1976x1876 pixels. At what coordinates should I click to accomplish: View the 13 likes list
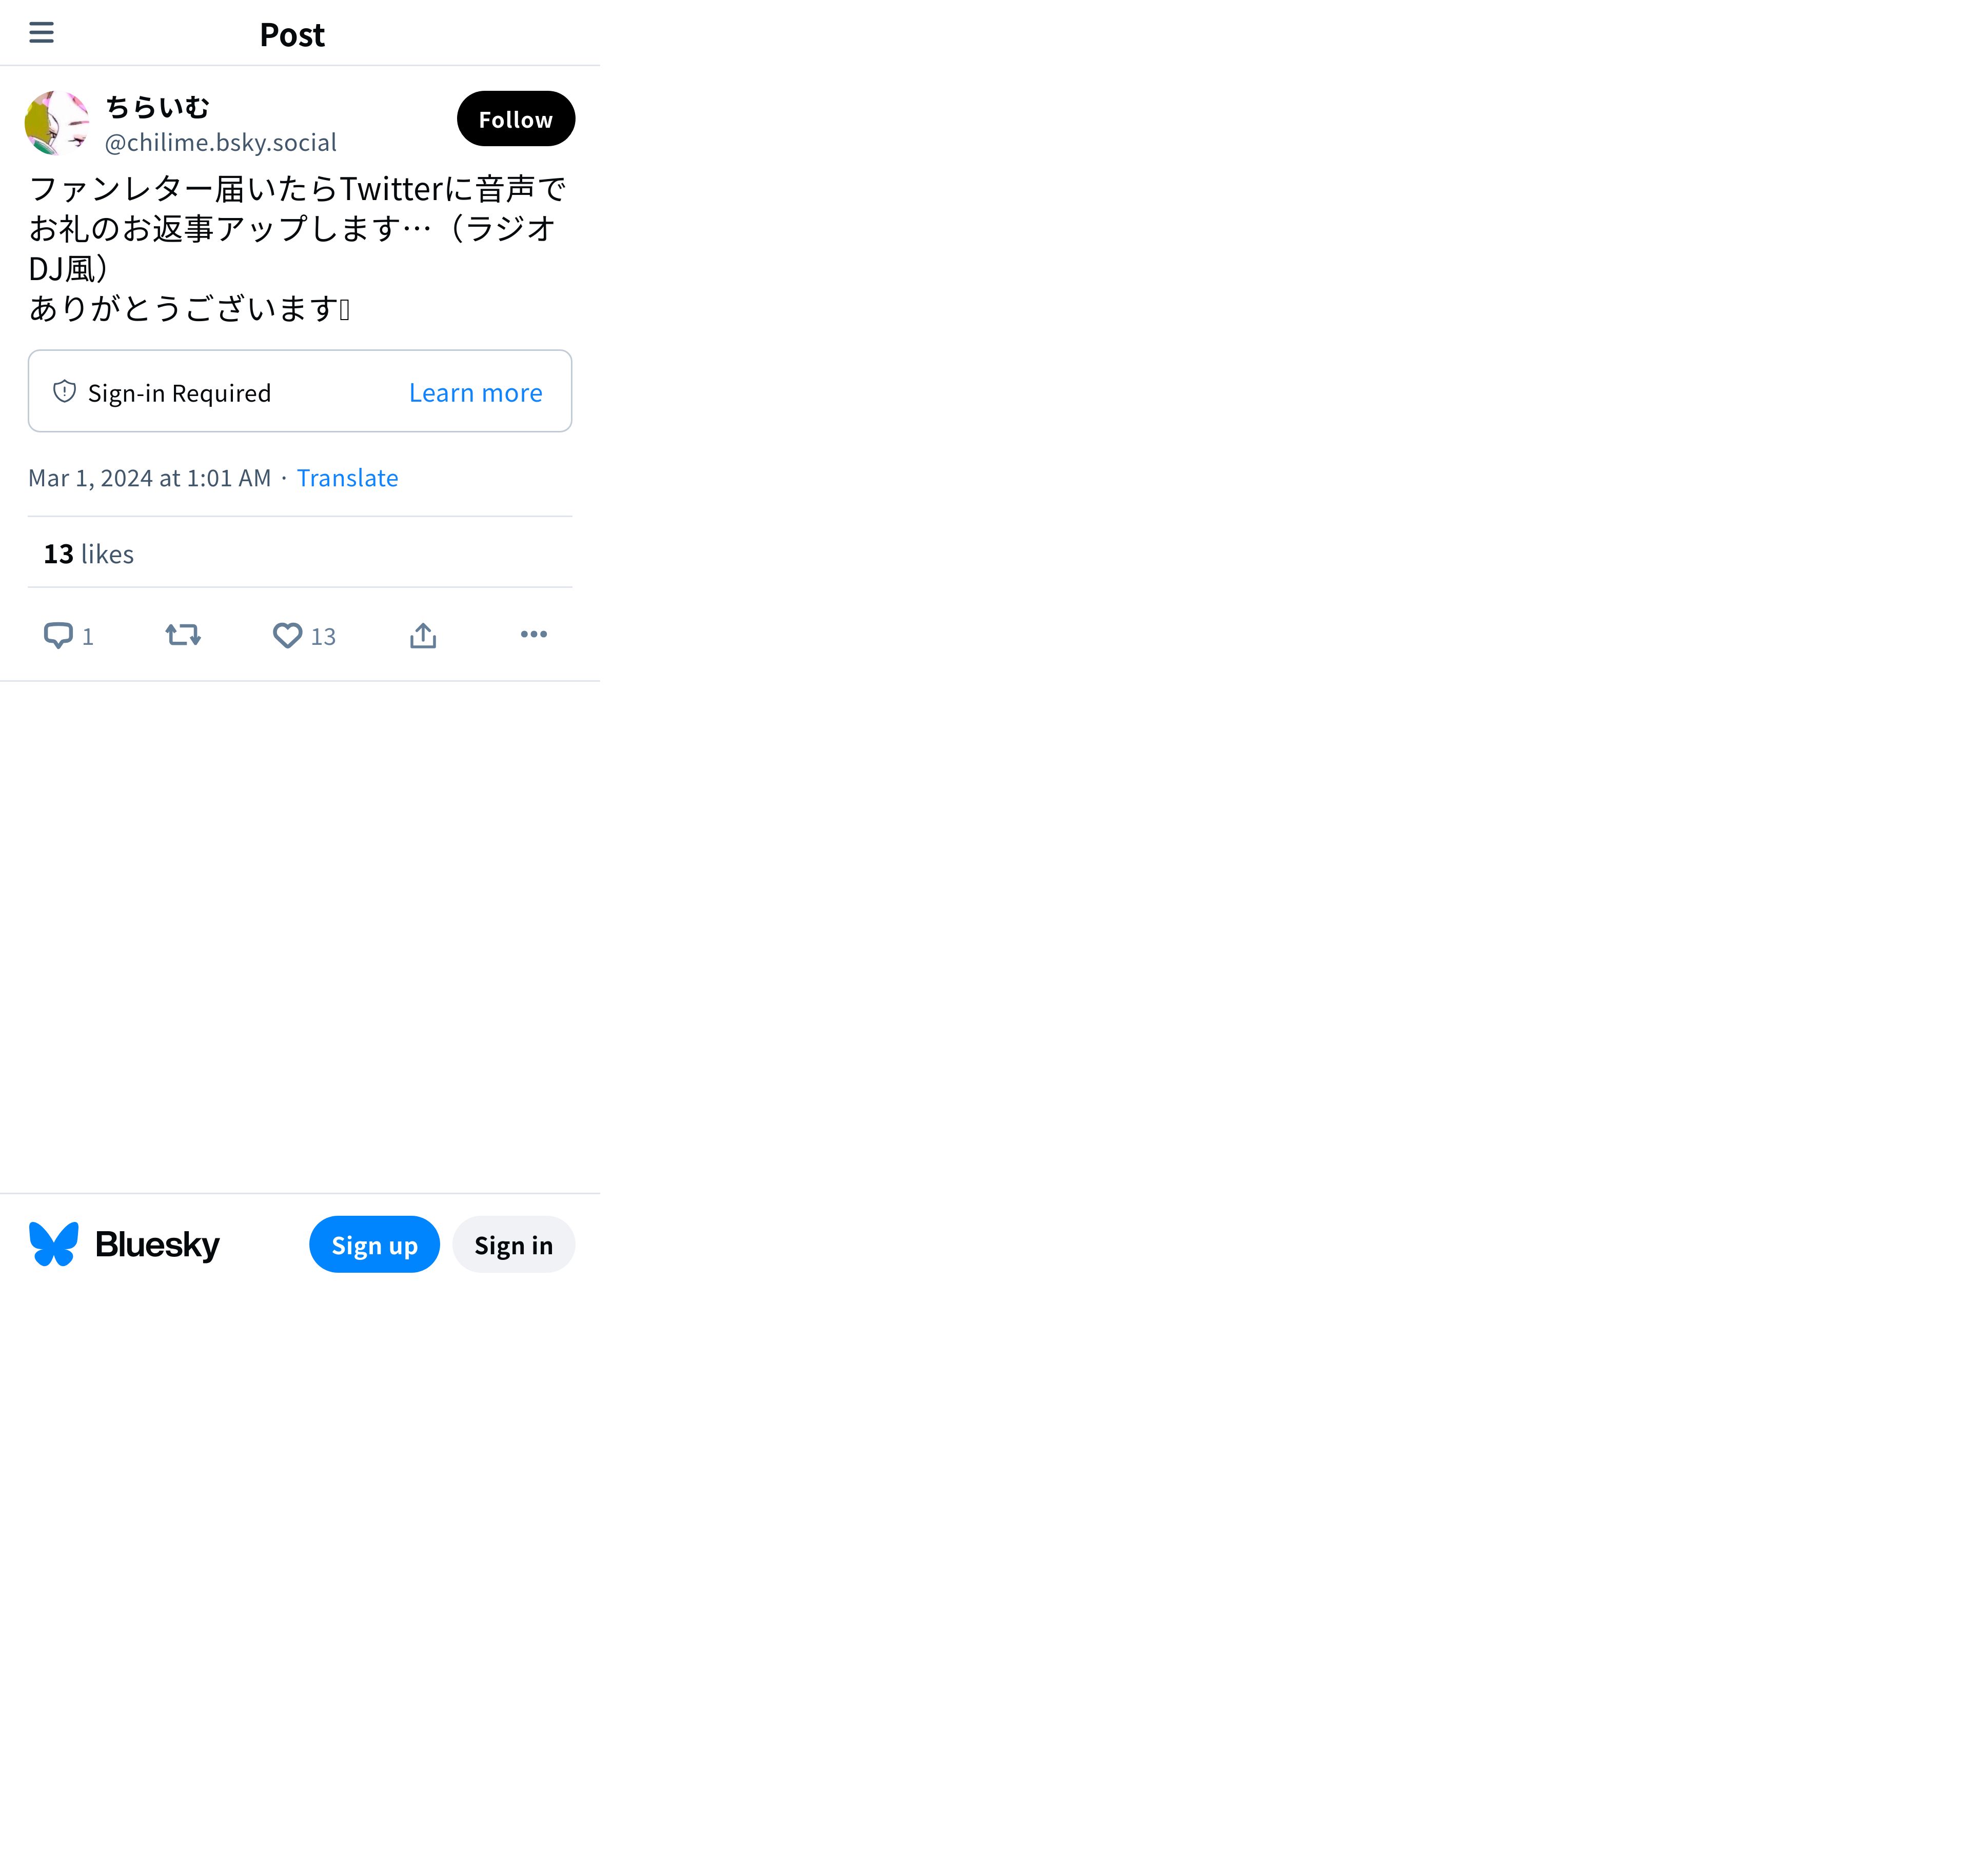tap(89, 554)
